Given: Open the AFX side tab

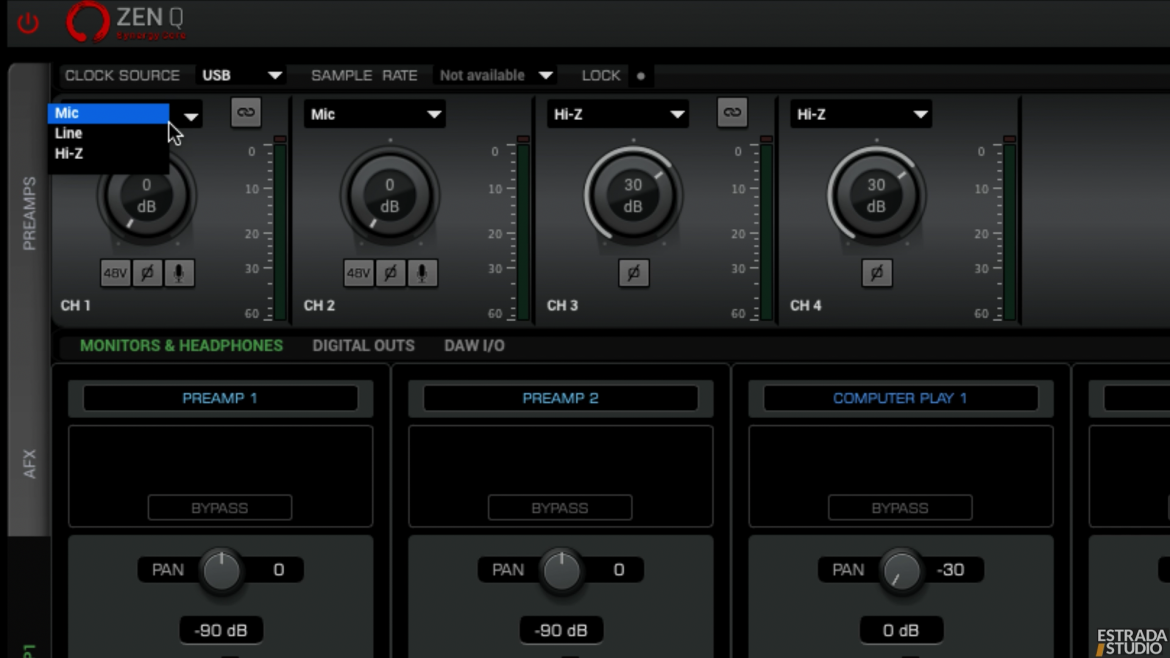Looking at the screenshot, I should coord(29,463).
